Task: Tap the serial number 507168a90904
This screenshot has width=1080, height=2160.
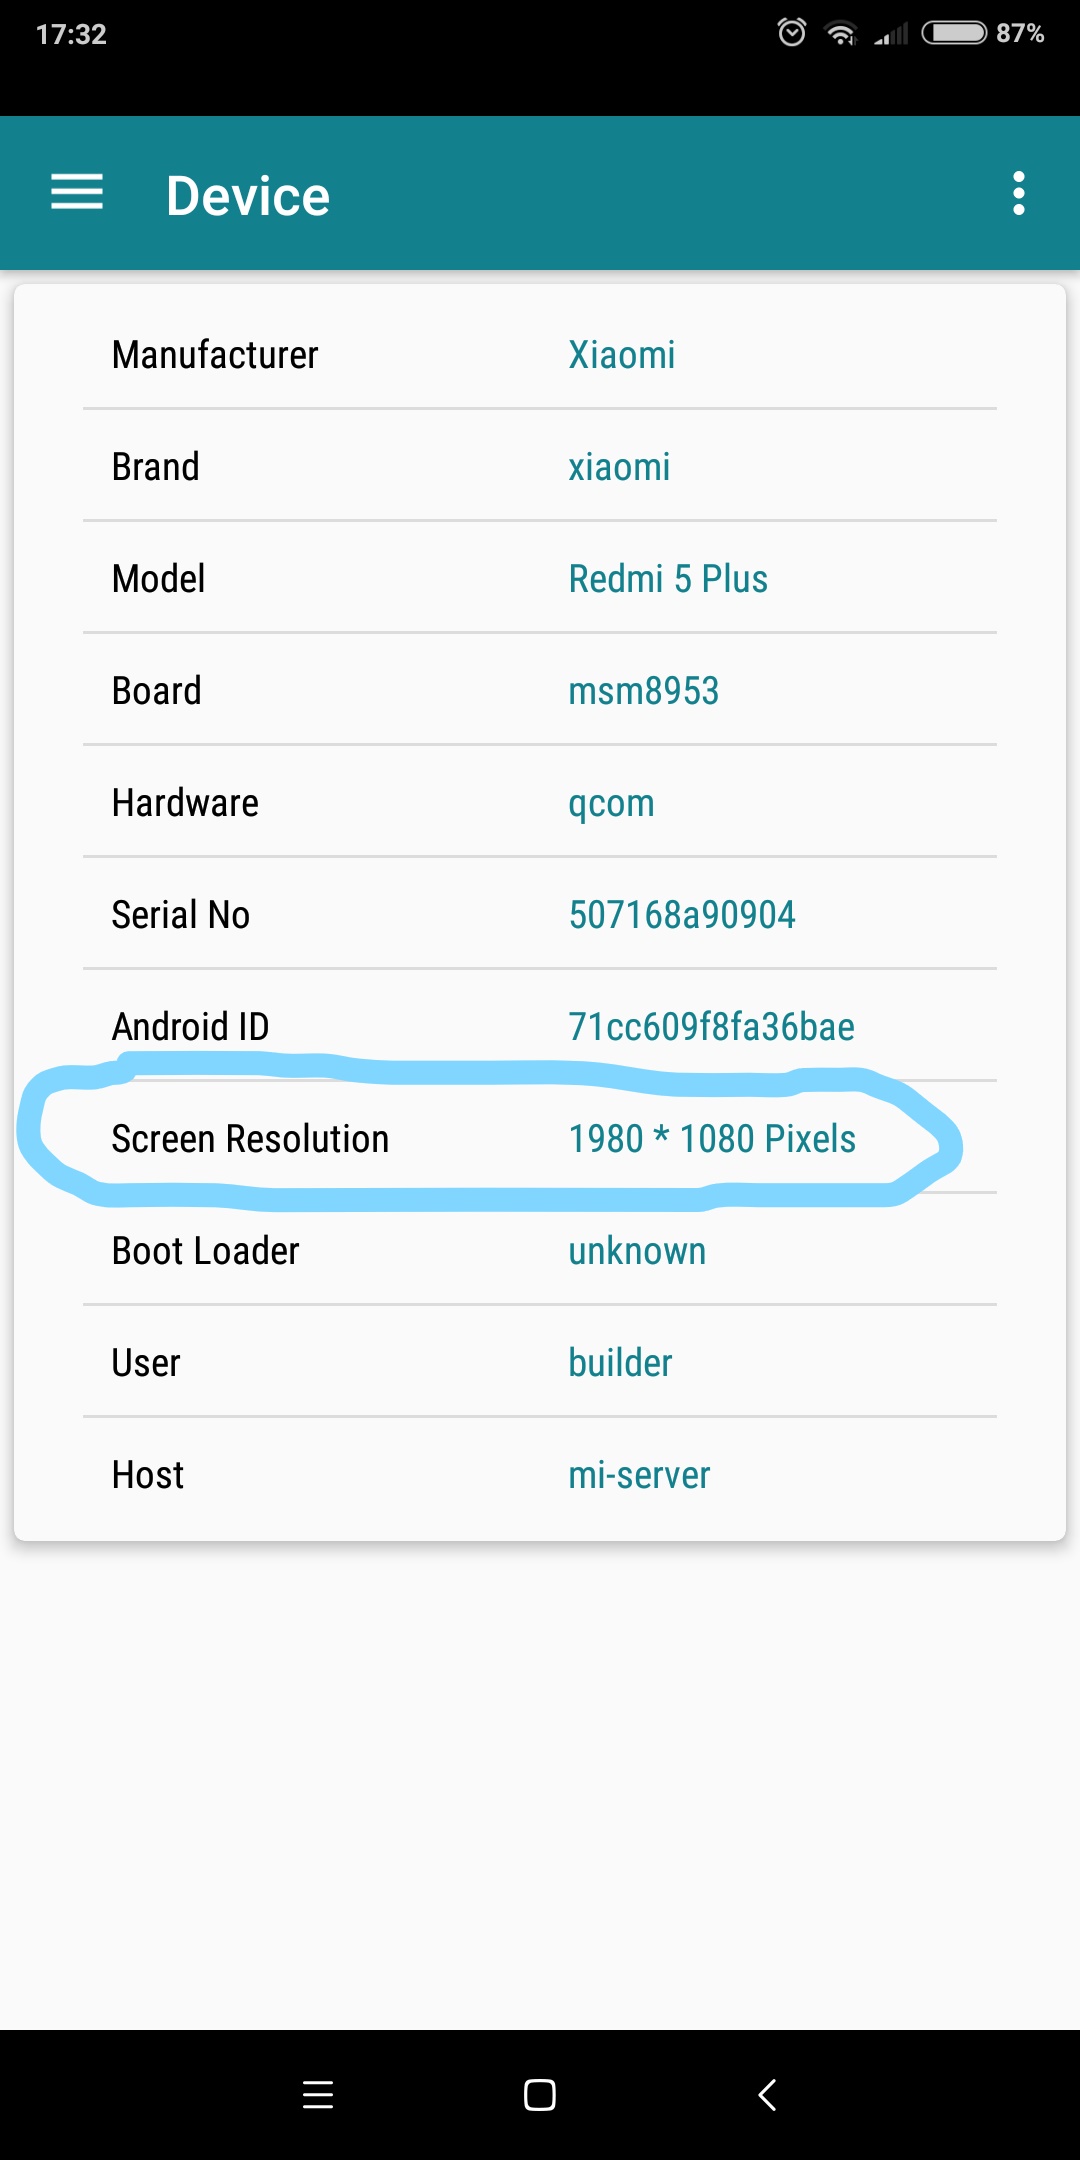Action: 682,915
